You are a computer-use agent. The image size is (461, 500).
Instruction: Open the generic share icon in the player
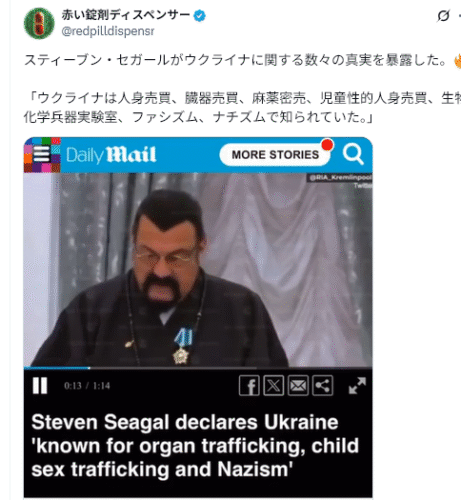322,386
